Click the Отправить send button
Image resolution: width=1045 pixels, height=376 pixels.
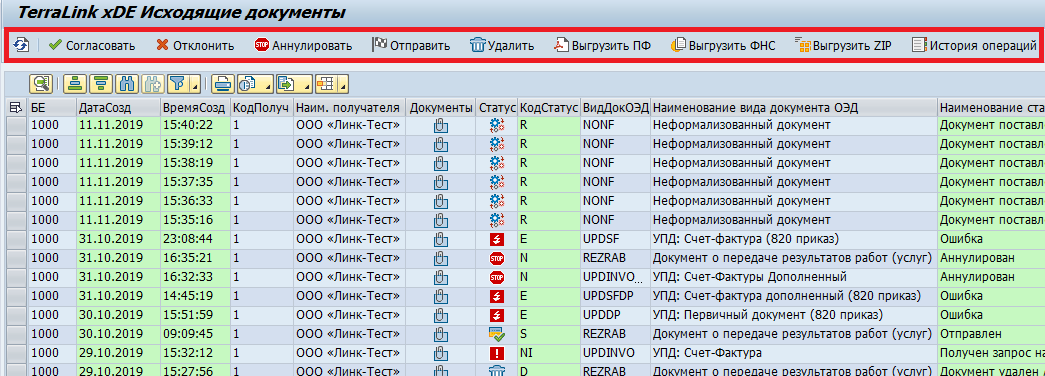pos(411,45)
